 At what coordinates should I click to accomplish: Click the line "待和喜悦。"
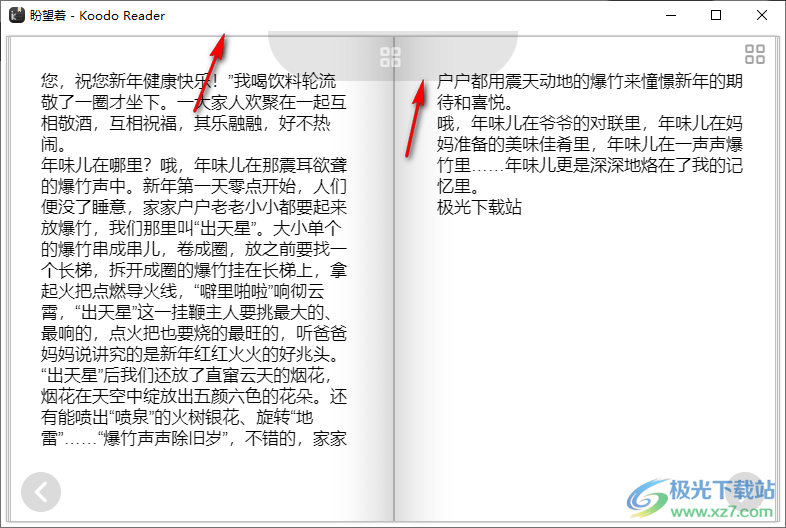pyautogui.click(x=475, y=102)
